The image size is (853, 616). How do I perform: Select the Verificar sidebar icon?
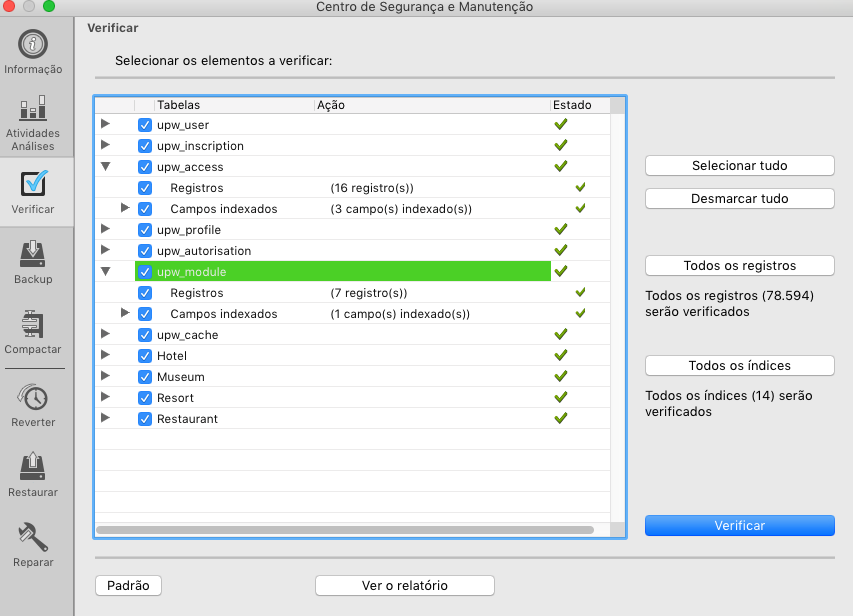coord(33,185)
